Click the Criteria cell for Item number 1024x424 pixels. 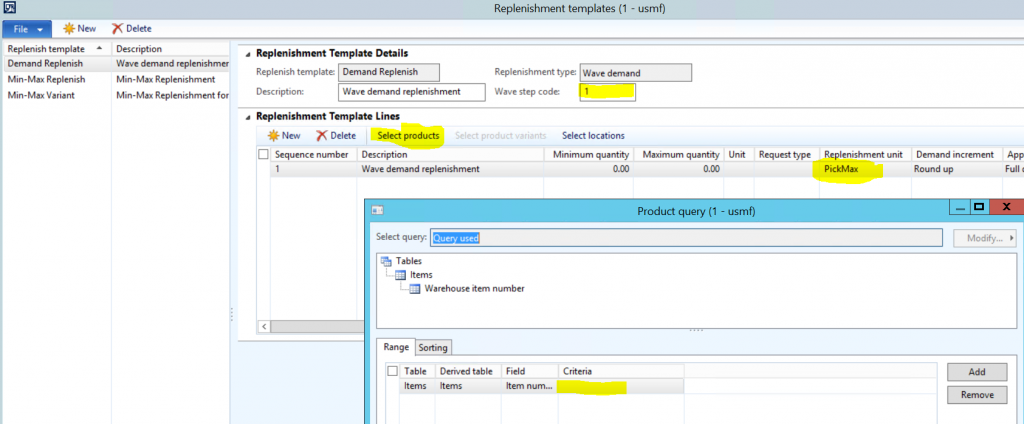tap(620, 386)
